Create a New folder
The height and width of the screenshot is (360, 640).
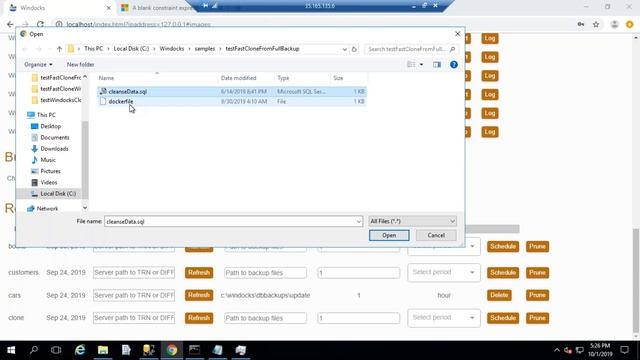pos(80,64)
